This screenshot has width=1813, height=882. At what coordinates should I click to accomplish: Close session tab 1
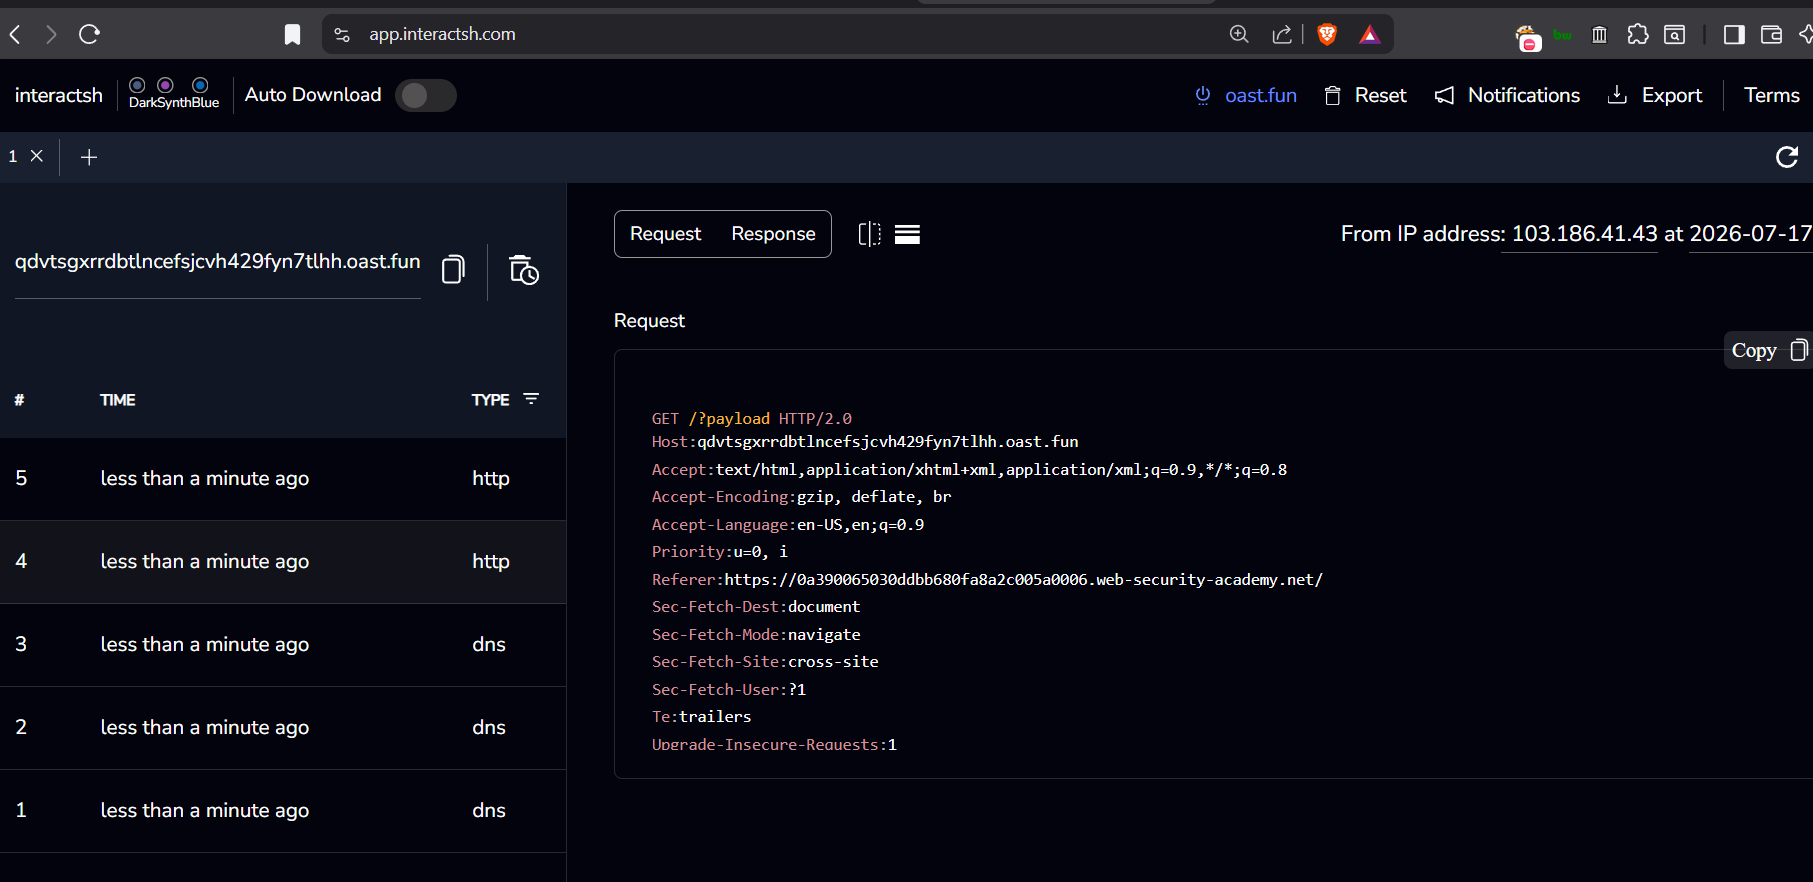point(37,156)
